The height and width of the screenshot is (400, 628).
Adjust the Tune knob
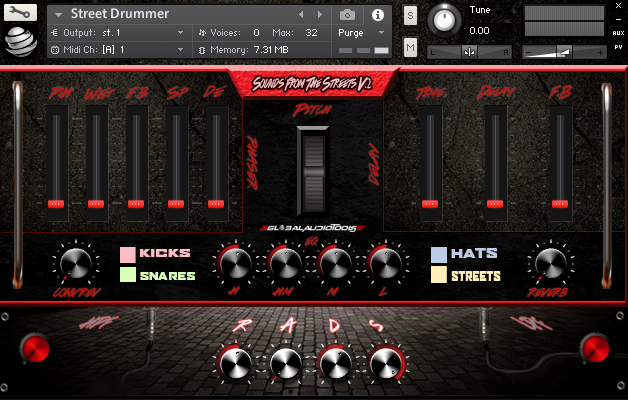click(444, 20)
